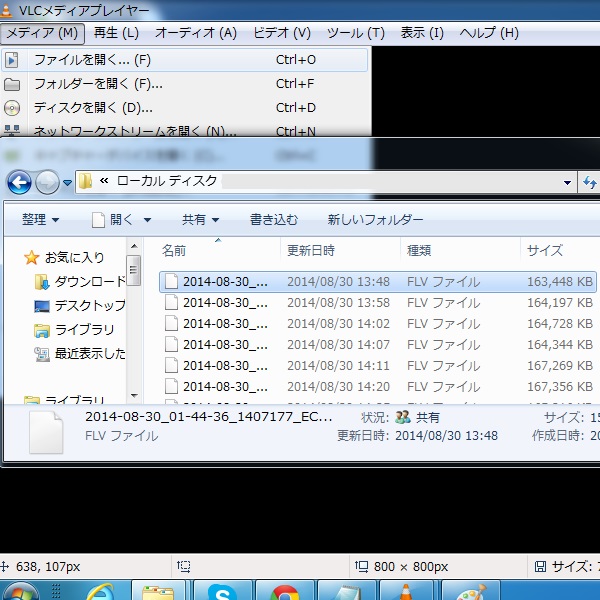Viewport: 600px width, 600px height.
Task: Select FLV file modified at 13:58
Action: coord(377,303)
